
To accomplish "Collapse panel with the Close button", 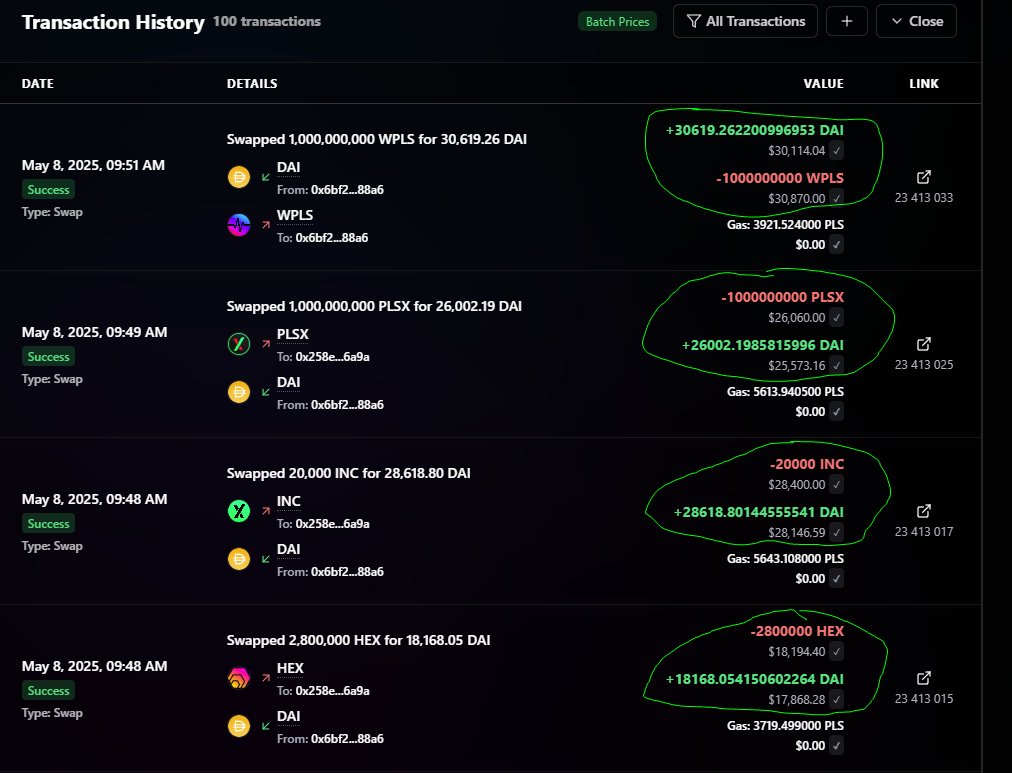I will [x=916, y=21].
